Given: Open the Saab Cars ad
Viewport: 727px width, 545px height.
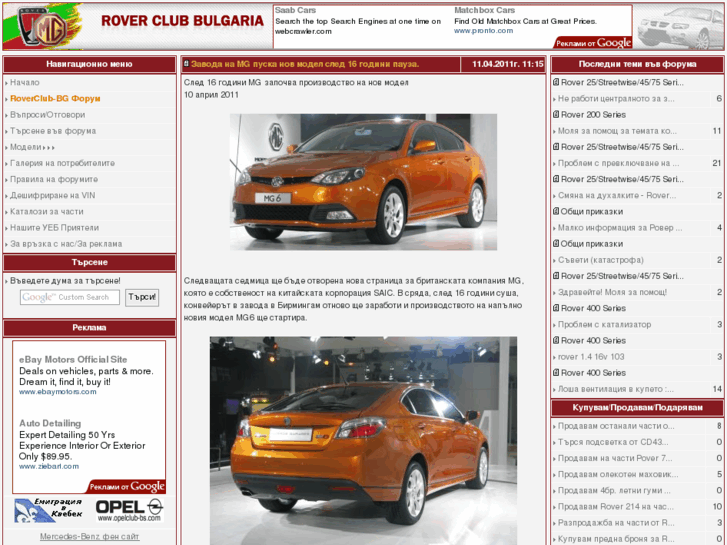Looking at the screenshot, I should click(x=295, y=10).
